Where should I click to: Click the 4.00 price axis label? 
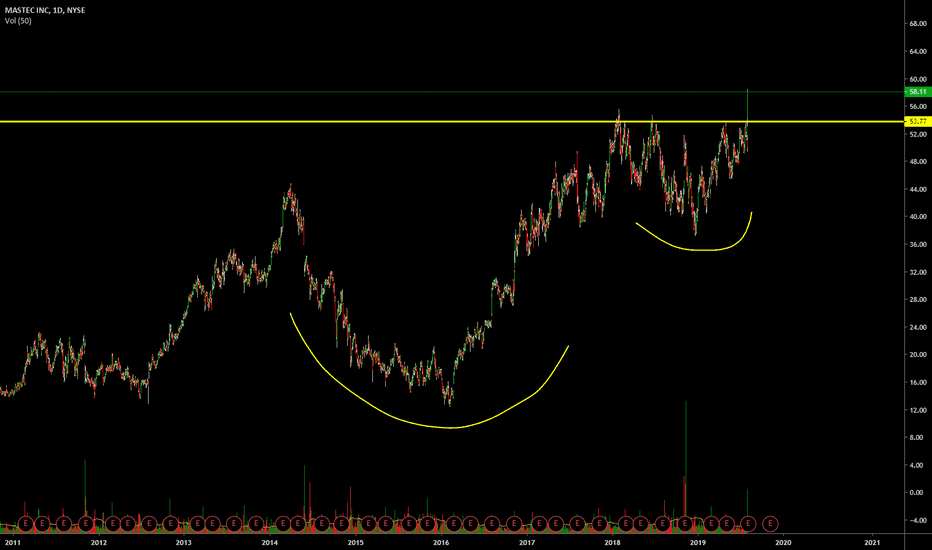(x=916, y=465)
